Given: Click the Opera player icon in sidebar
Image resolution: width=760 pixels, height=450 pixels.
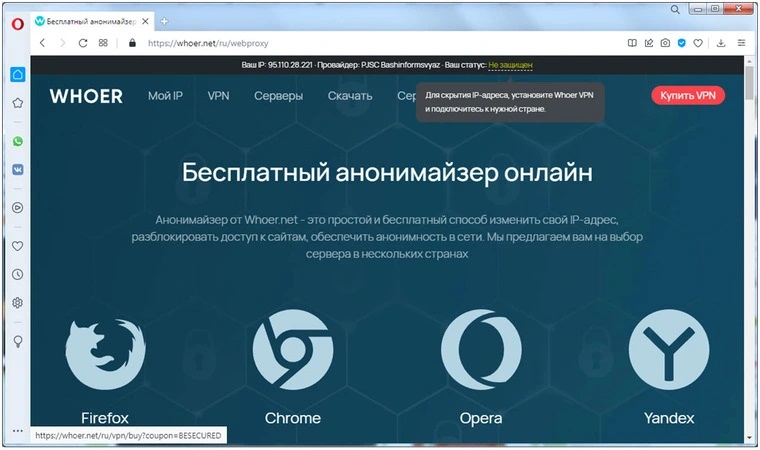Looking at the screenshot, I should point(17,208).
